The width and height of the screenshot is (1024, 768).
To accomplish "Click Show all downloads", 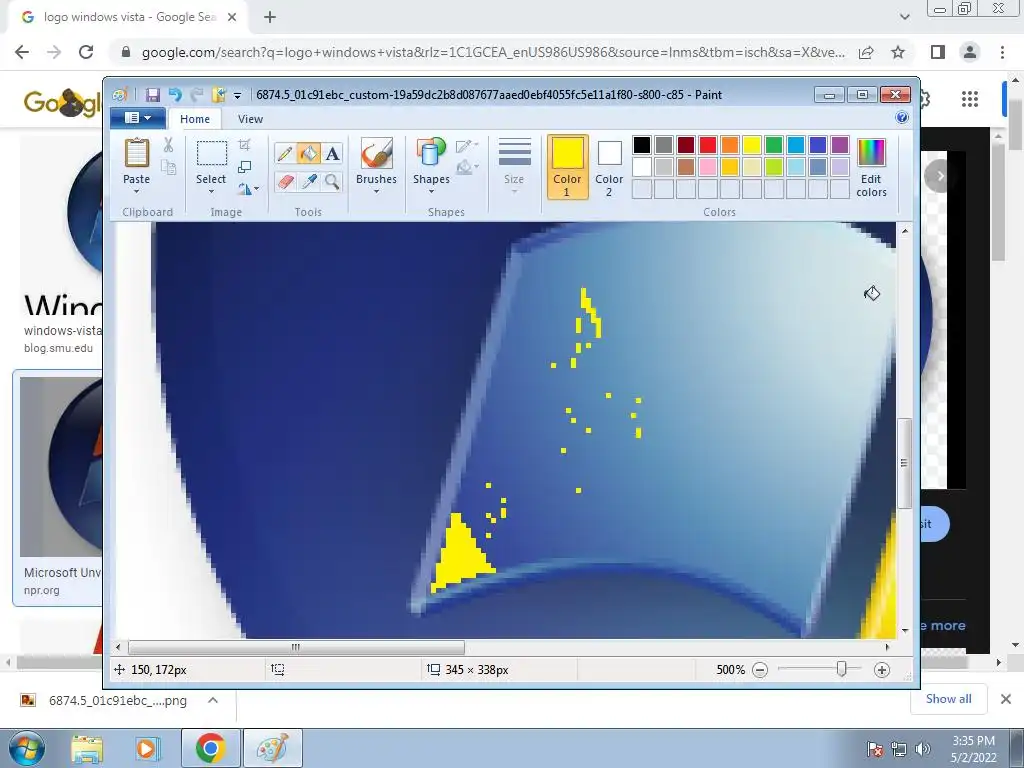I will (948, 699).
